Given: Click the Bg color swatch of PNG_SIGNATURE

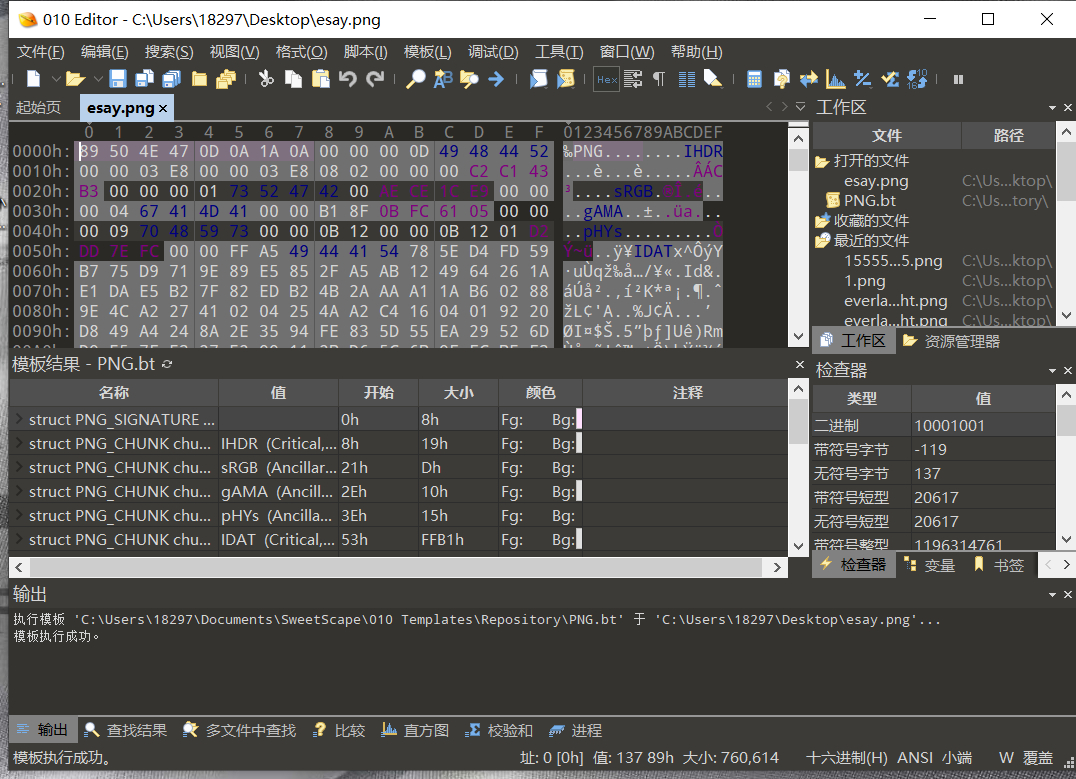Looking at the screenshot, I should pyautogui.click(x=579, y=419).
